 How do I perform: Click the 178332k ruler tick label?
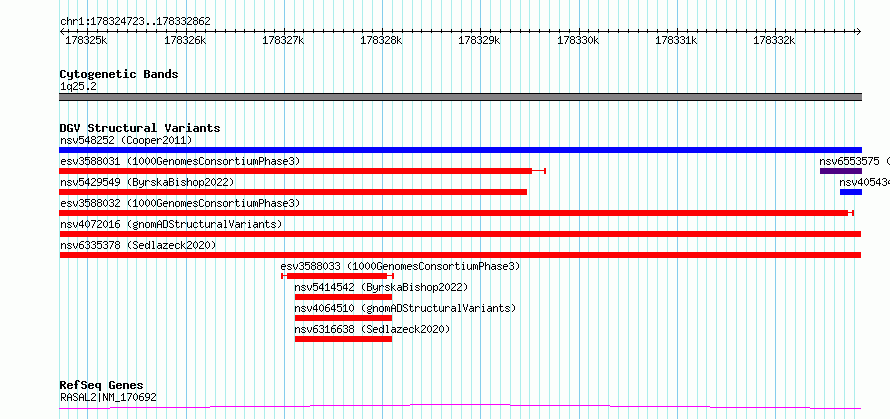(x=774, y=40)
